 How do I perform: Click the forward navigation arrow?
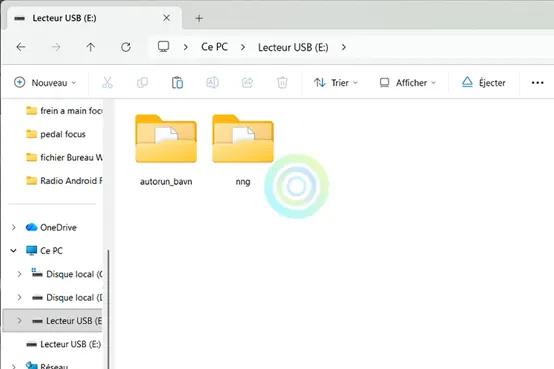point(56,47)
